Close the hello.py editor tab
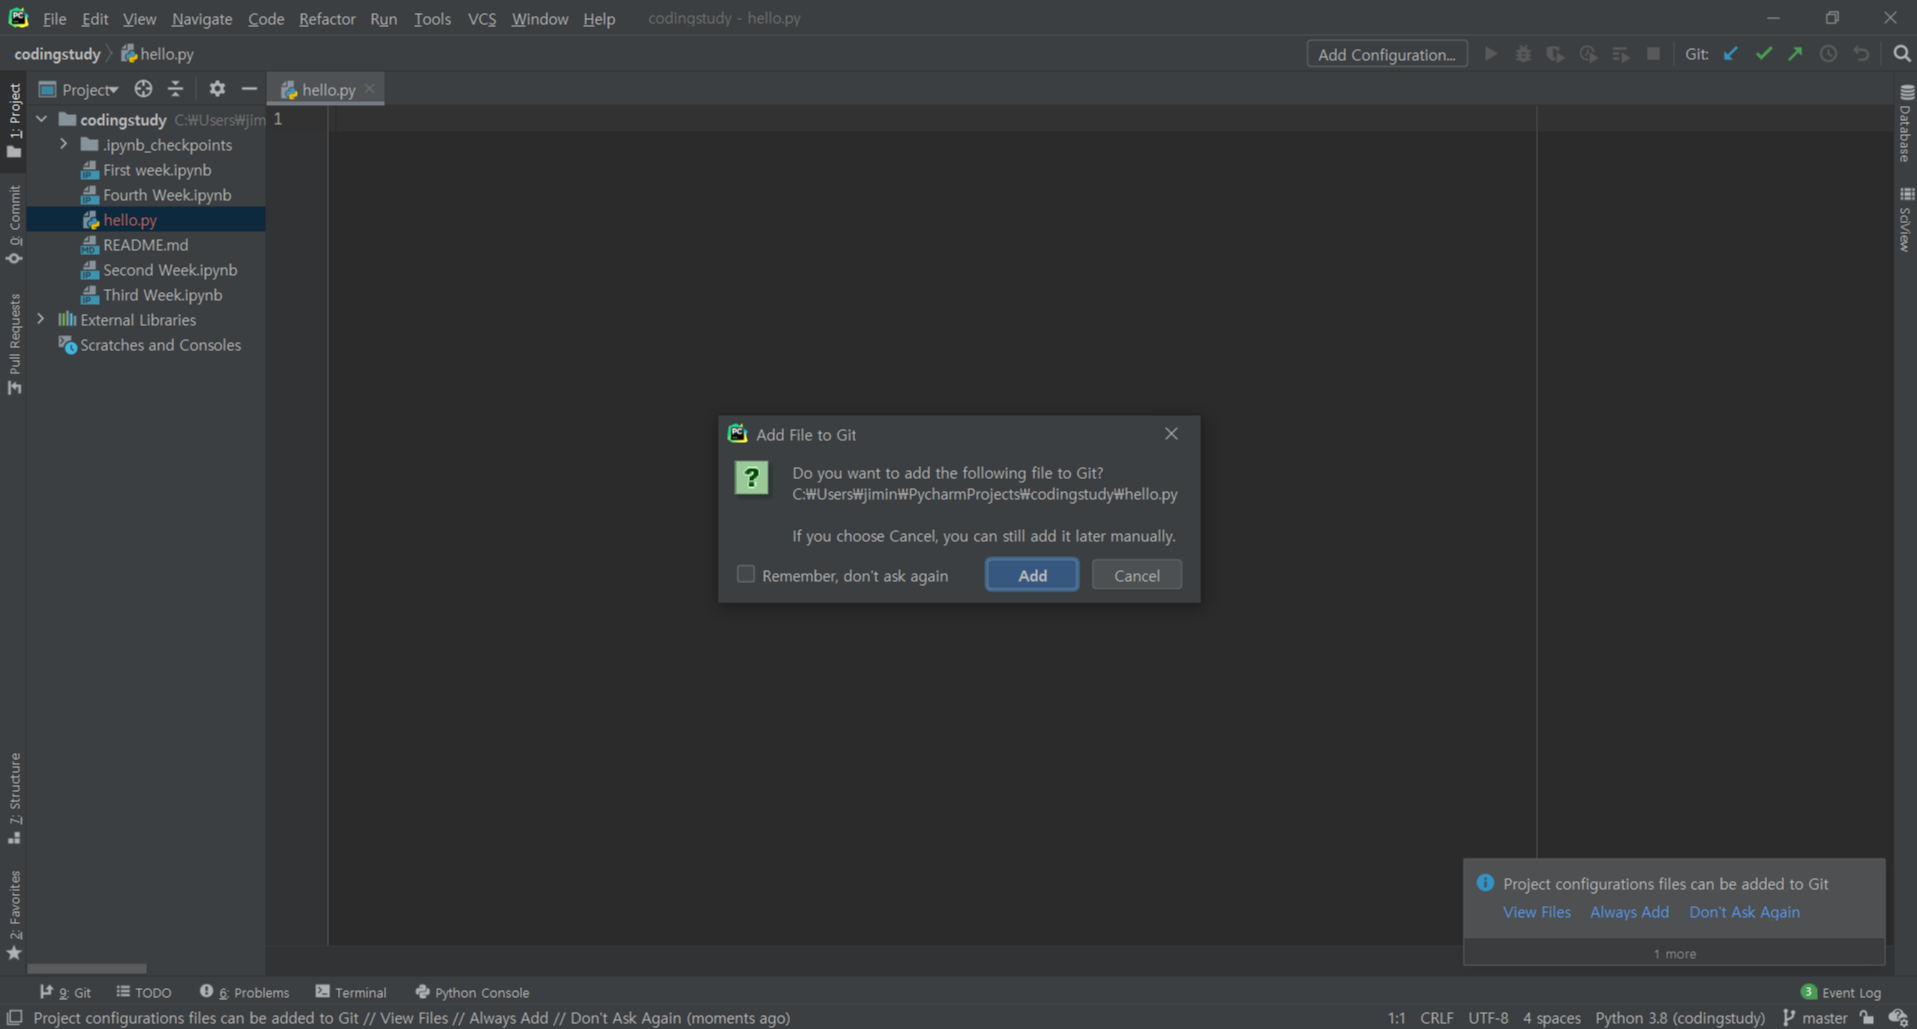 tap(370, 89)
